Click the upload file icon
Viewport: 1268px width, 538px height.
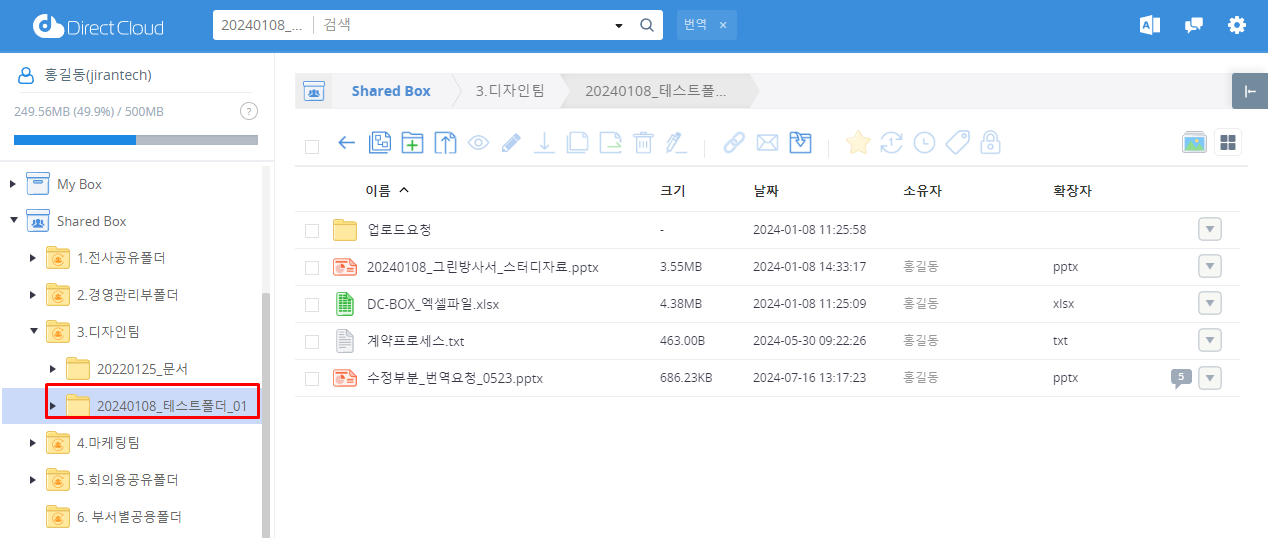[x=445, y=143]
